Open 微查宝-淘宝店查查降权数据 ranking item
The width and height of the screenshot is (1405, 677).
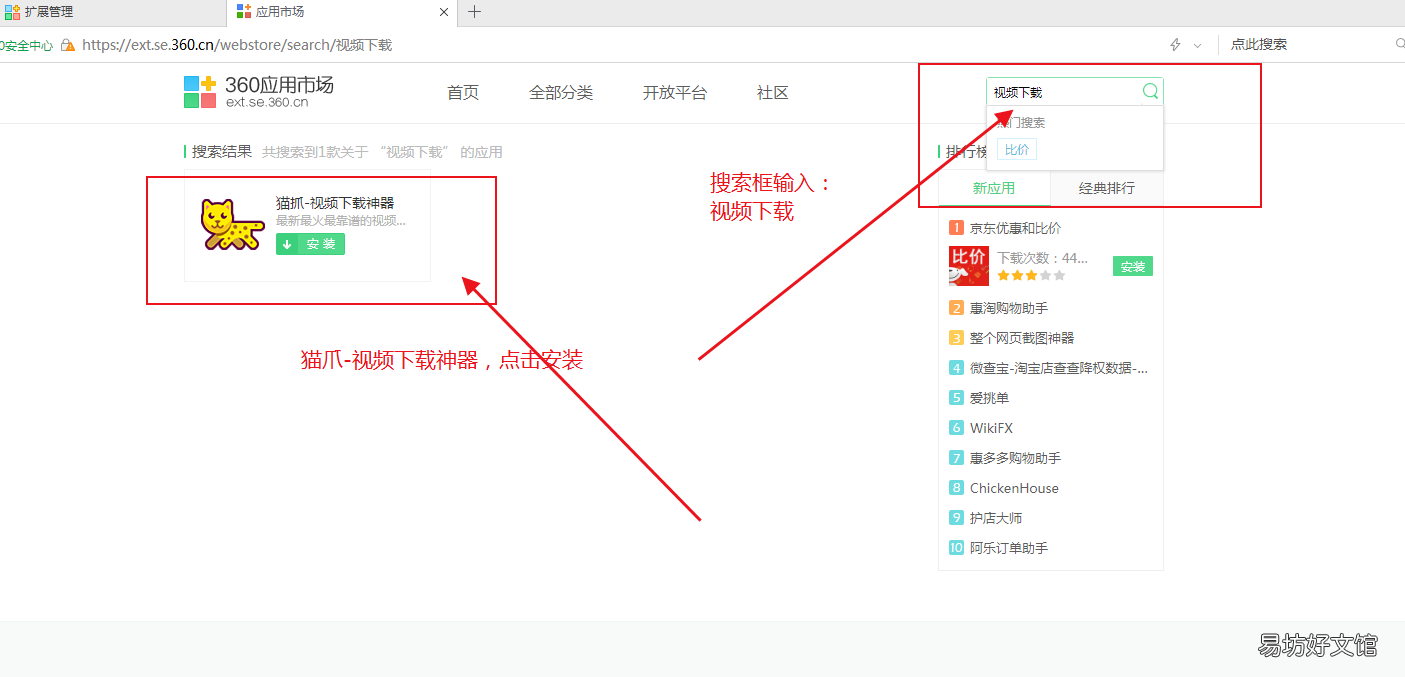click(1059, 368)
